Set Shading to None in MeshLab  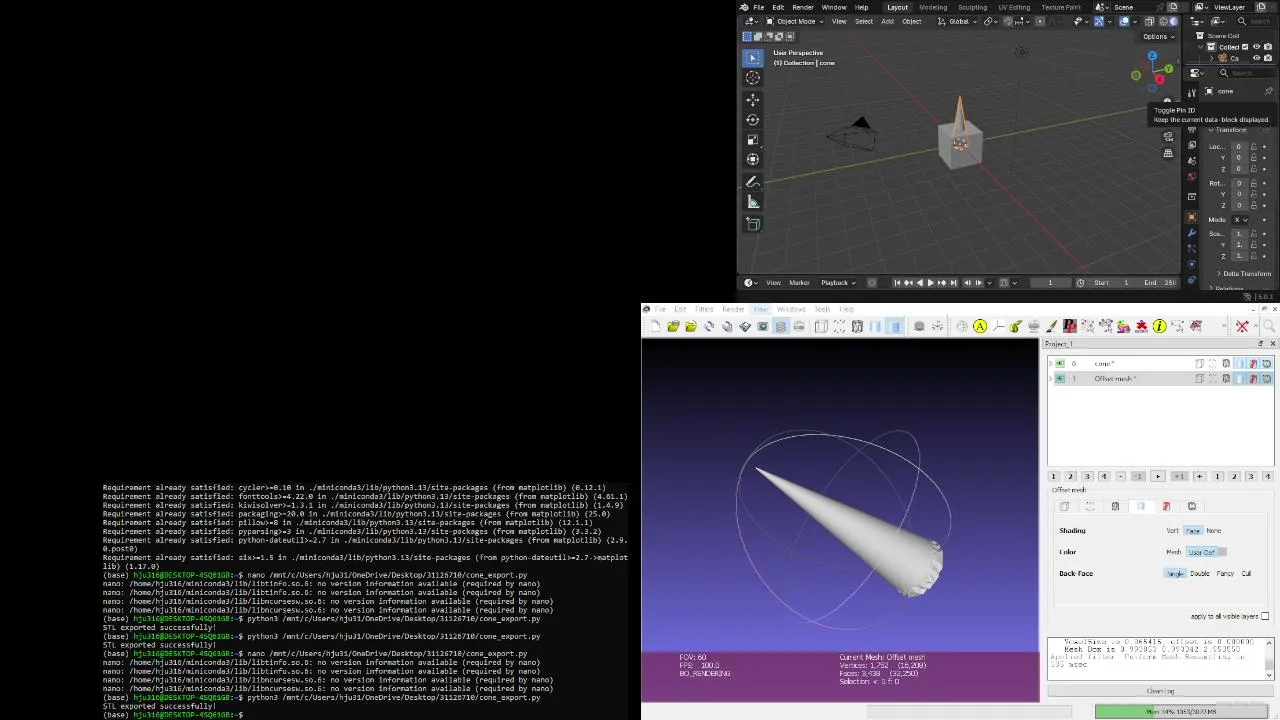[1213, 531]
